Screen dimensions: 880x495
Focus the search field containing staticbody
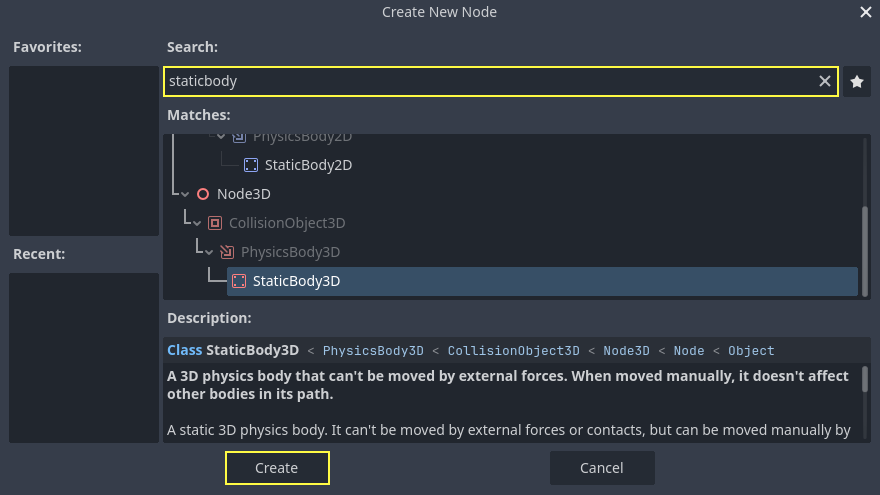[490, 82]
